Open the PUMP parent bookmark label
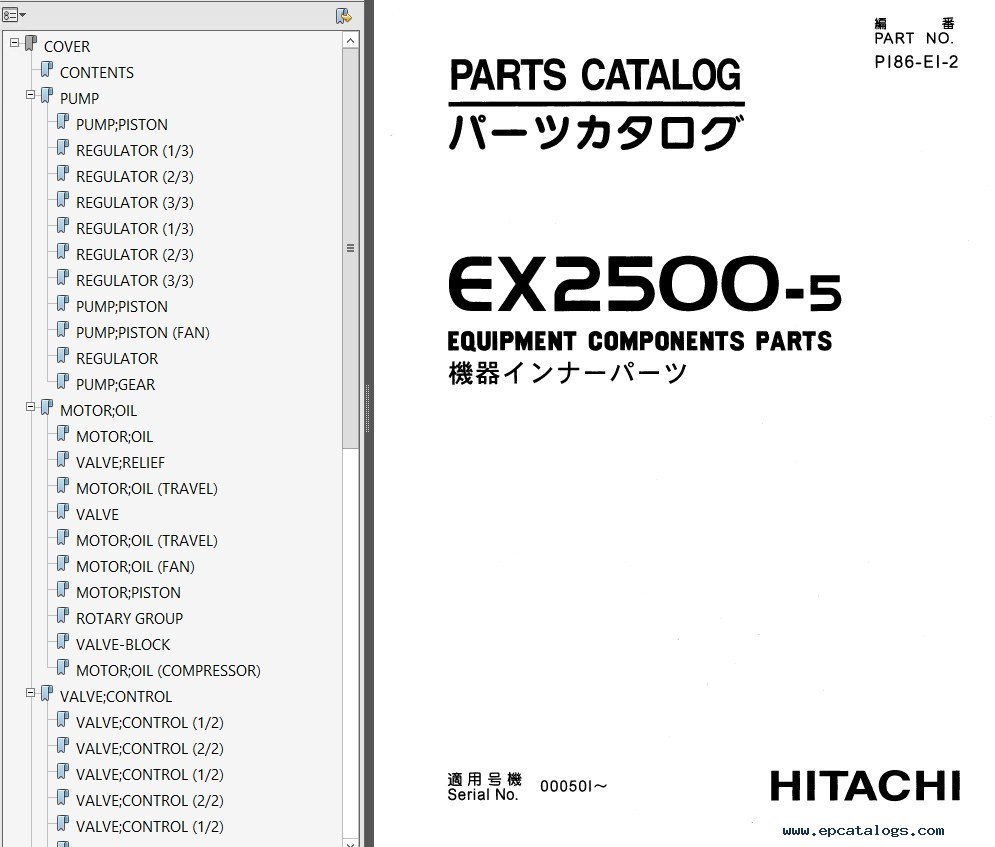The height and width of the screenshot is (847, 995). [79, 98]
